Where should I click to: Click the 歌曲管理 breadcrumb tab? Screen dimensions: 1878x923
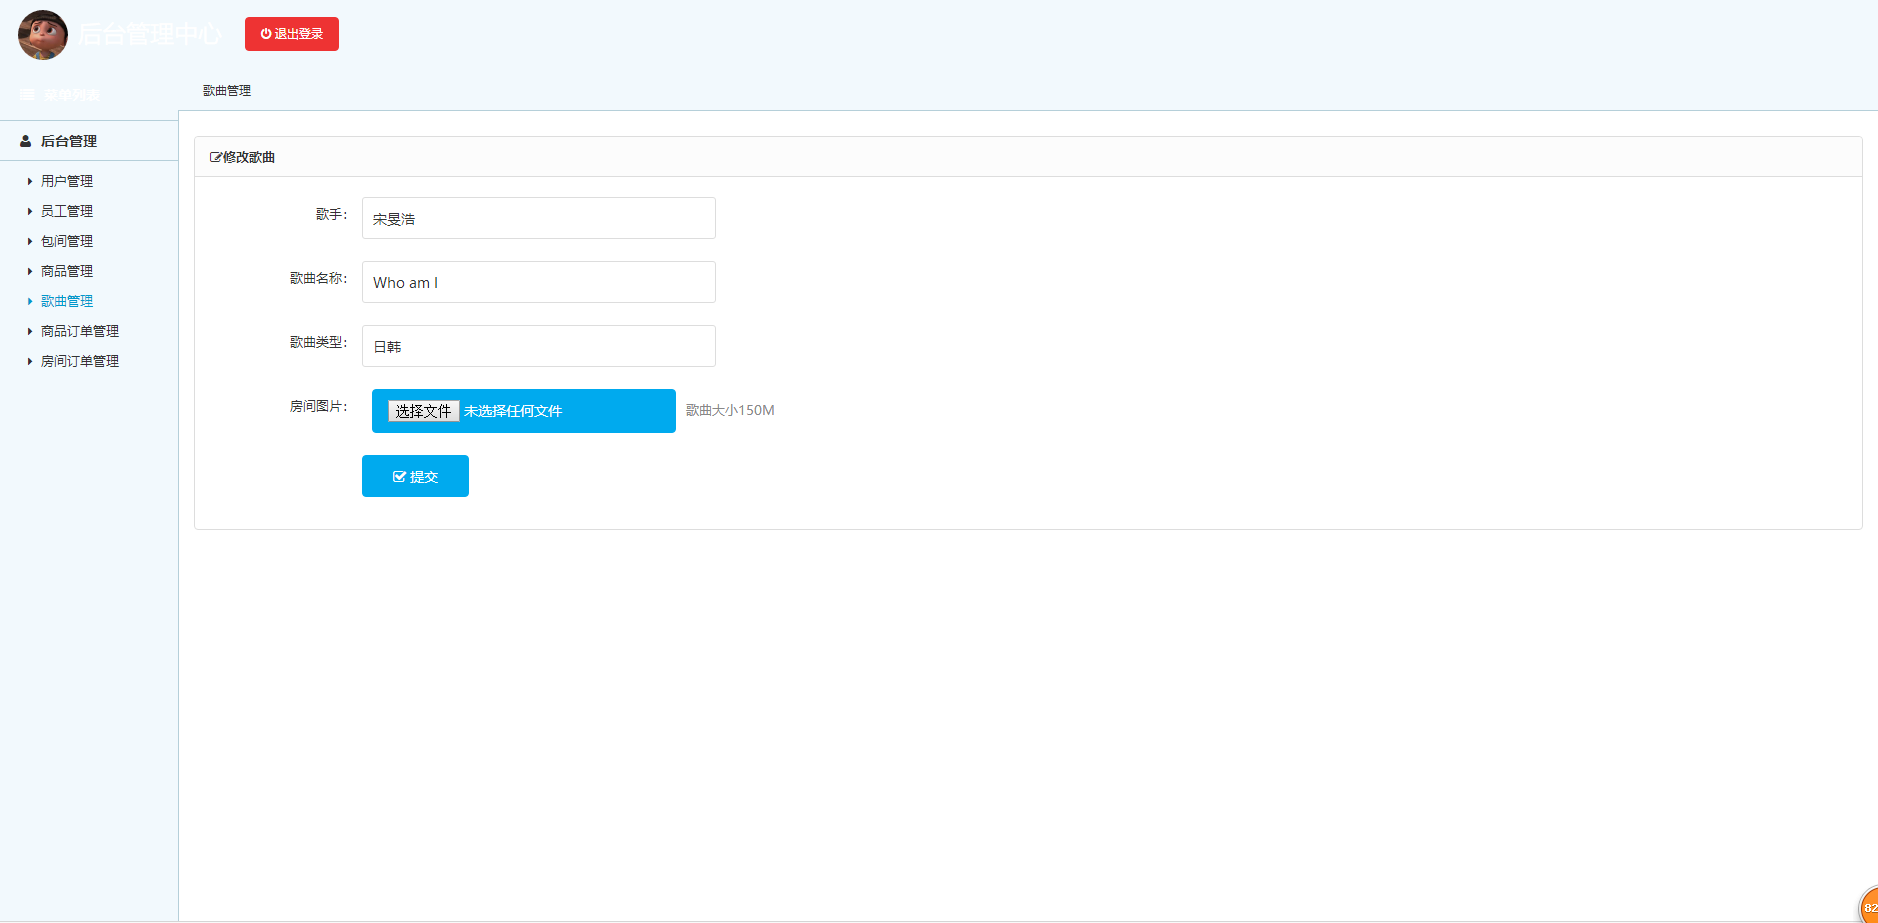click(x=227, y=90)
